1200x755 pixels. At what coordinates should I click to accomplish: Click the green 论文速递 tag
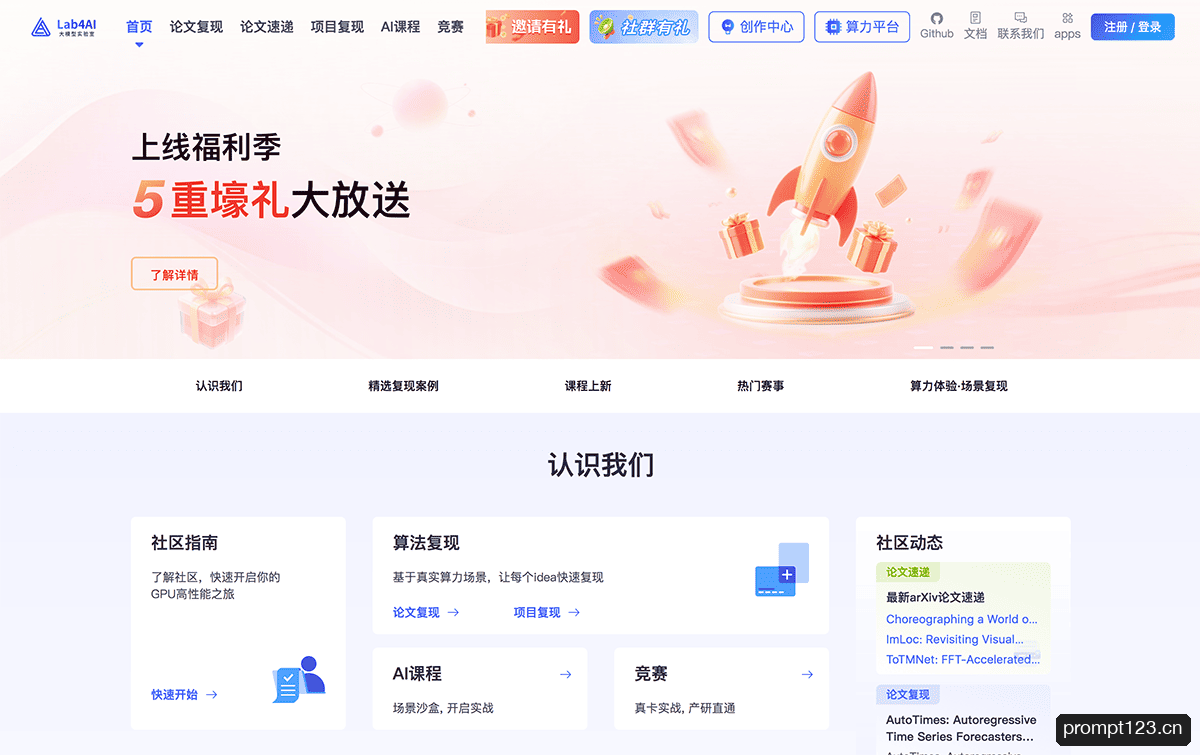coord(907,572)
